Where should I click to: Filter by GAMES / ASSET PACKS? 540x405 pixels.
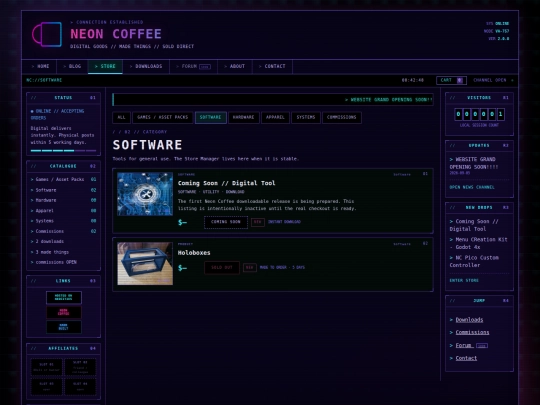[x=163, y=117]
